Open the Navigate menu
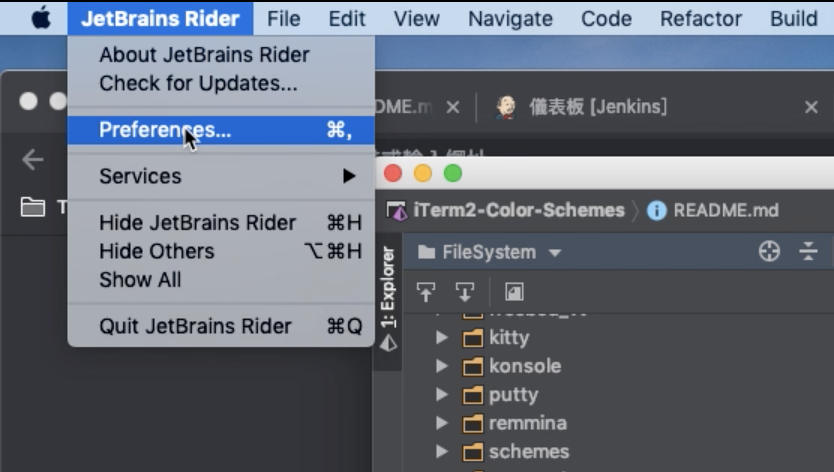Viewport: 834px width, 472px height. coord(510,19)
